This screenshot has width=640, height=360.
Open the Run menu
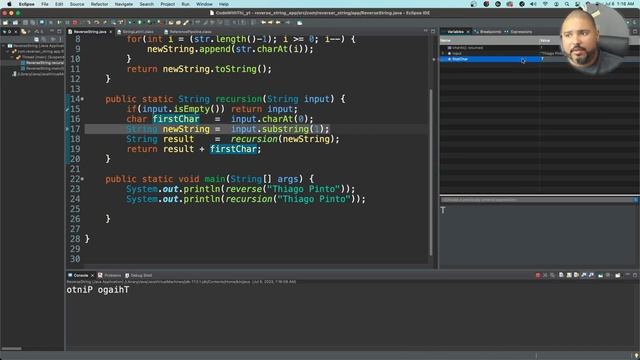coord(185,4)
